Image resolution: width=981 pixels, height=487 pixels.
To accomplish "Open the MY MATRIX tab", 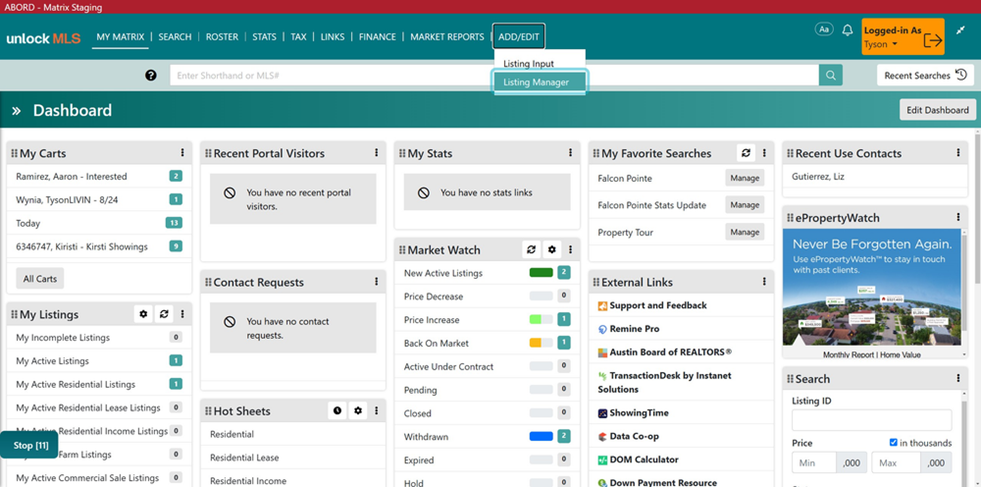I will click(x=120, y=37).
